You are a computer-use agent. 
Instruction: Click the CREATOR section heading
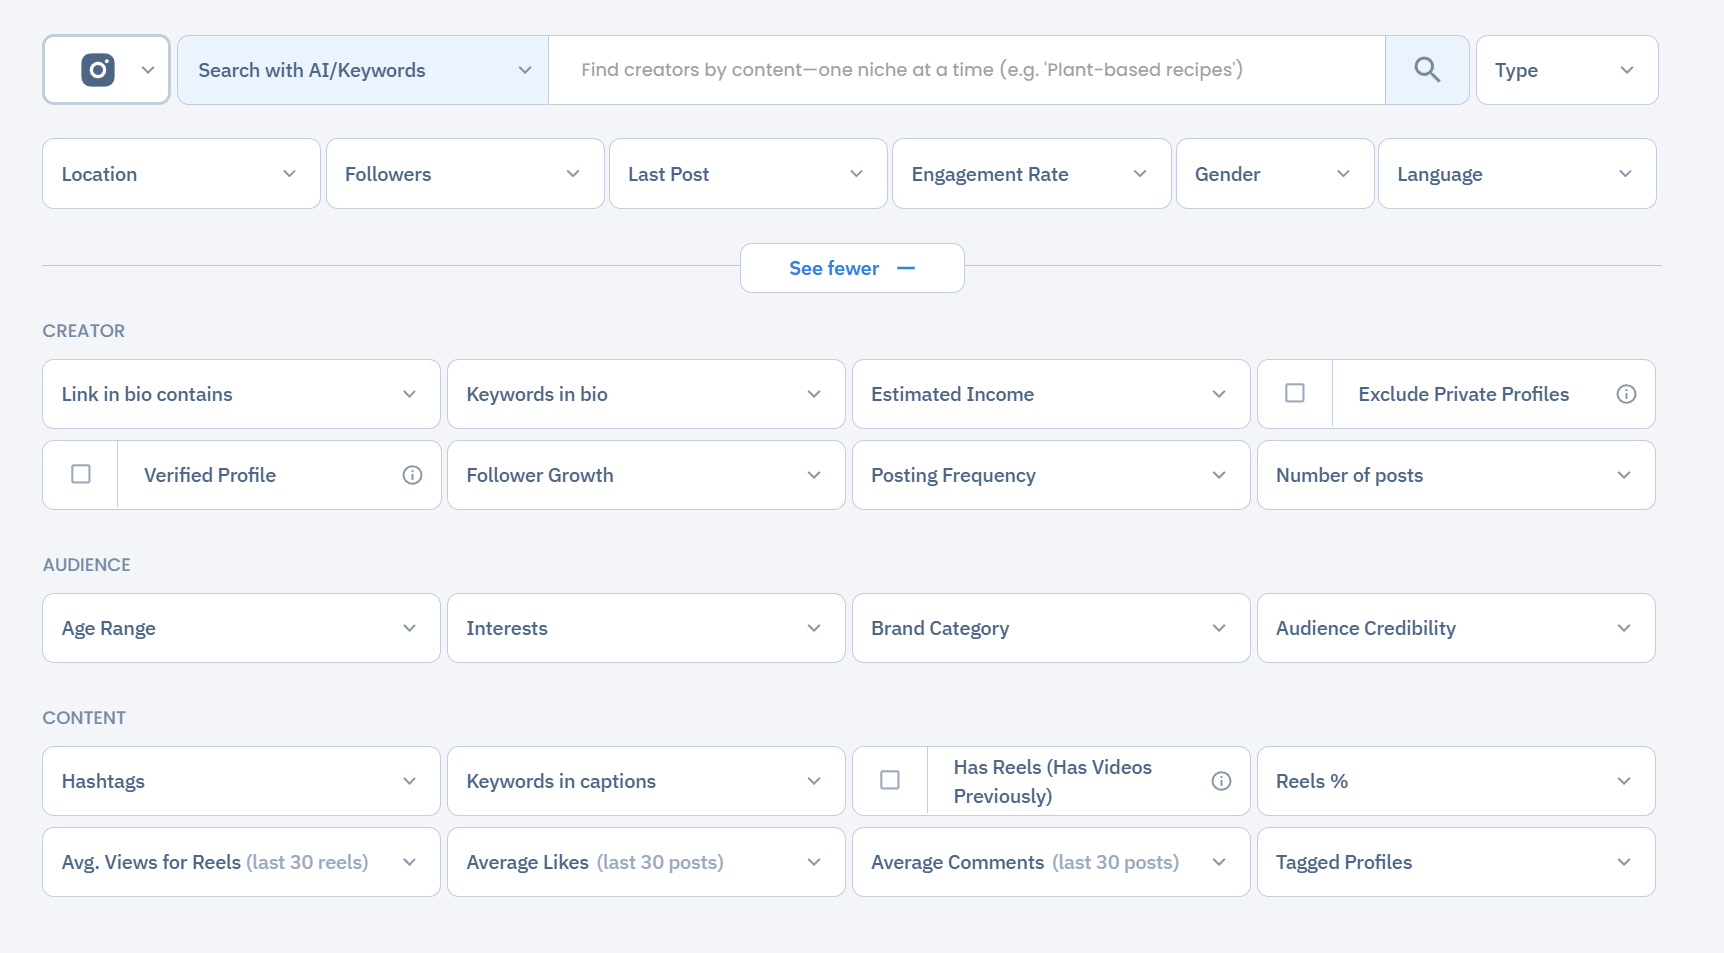[x=84, y=331]
